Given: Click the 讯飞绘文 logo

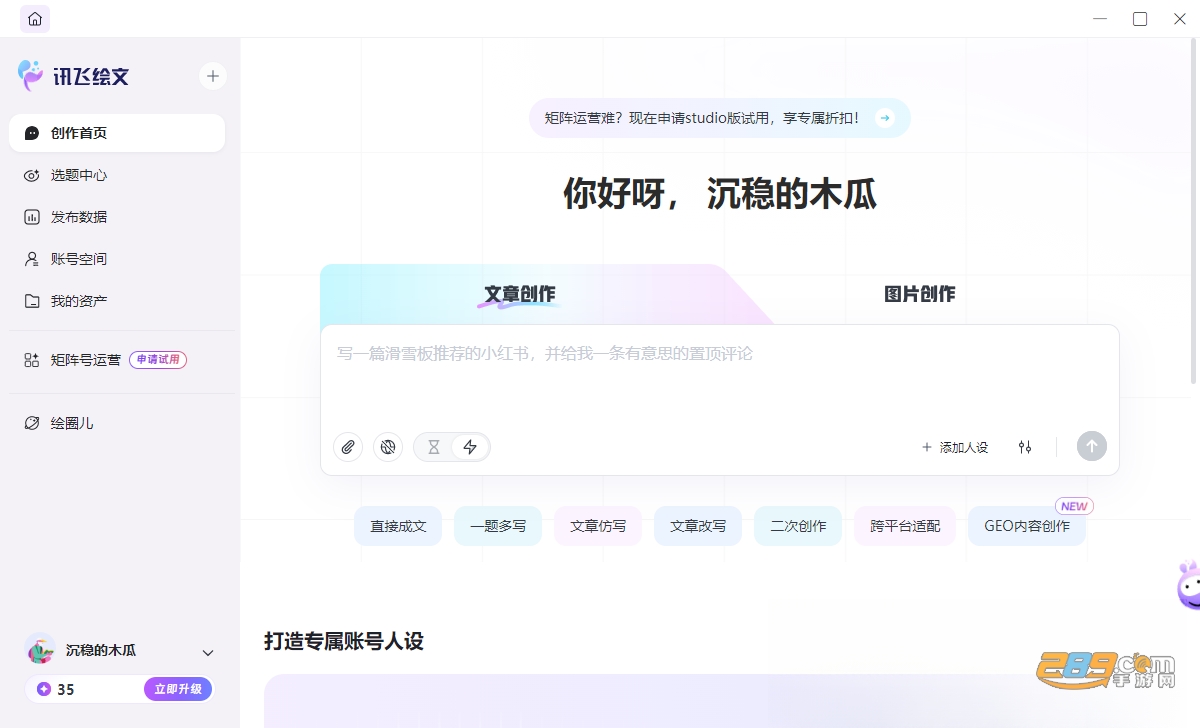Looking at the screenshot, I should [74, 76].
